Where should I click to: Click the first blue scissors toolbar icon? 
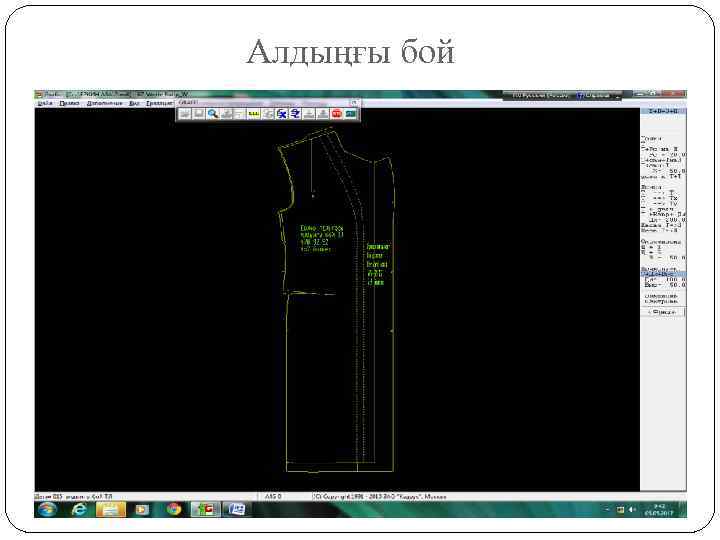pos(281,114)
